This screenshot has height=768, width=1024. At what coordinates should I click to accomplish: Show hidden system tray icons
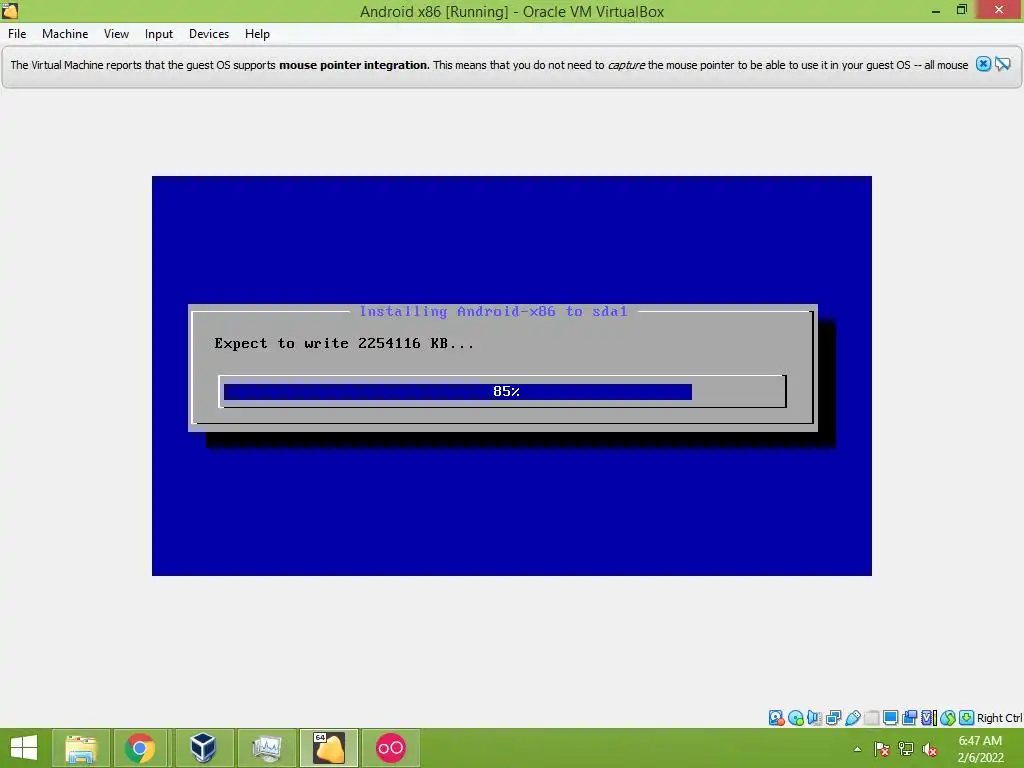pyautogui.click(x=857, y=749)
